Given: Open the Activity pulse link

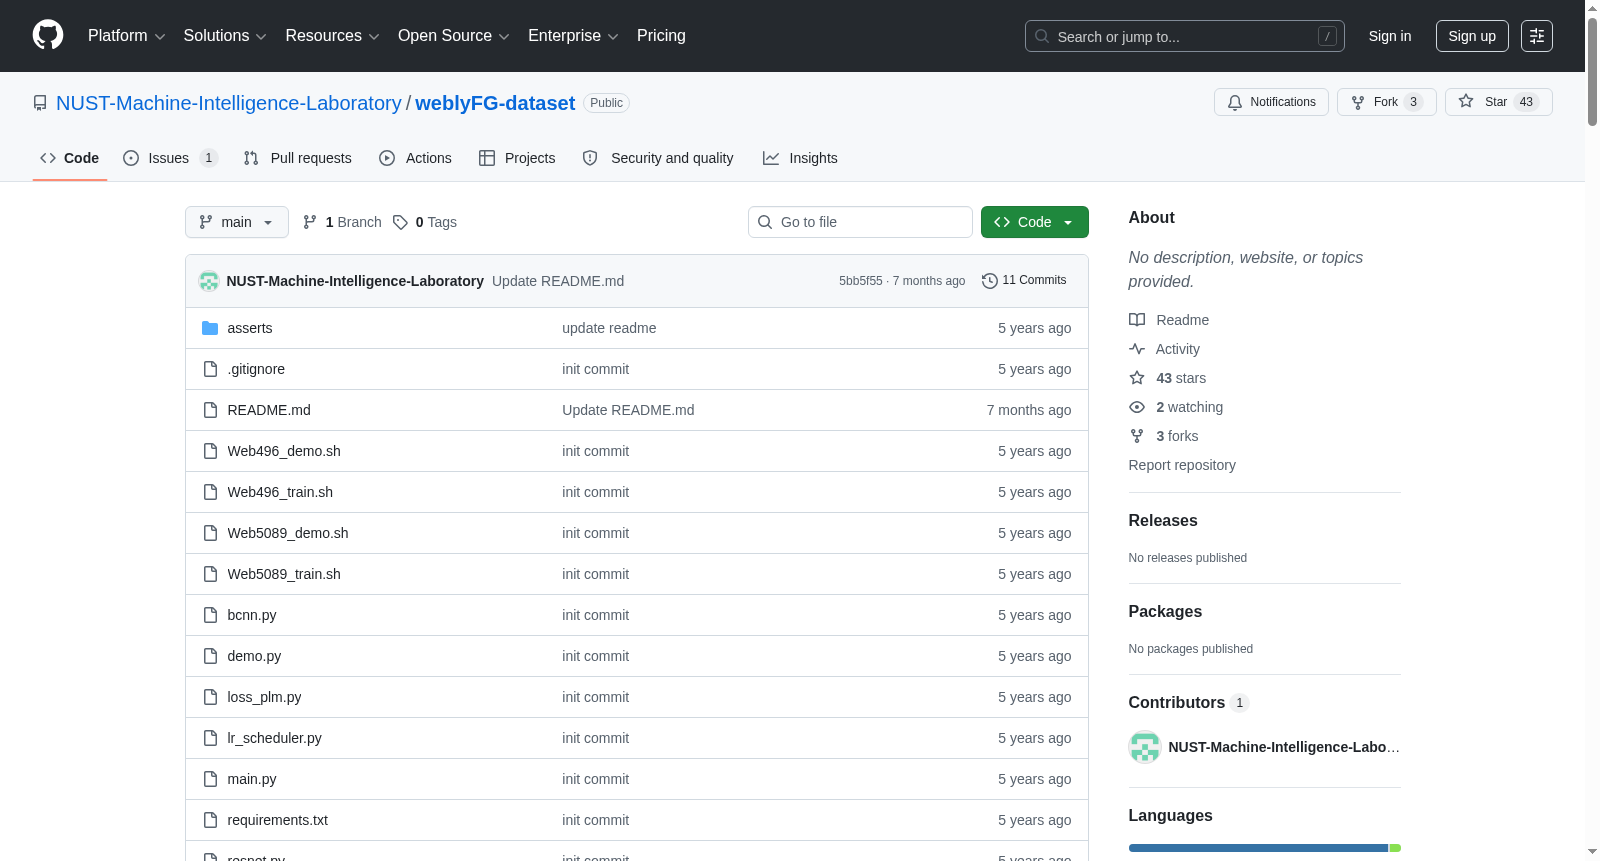Looking at the screenshot, I should tap(1164, 349).
